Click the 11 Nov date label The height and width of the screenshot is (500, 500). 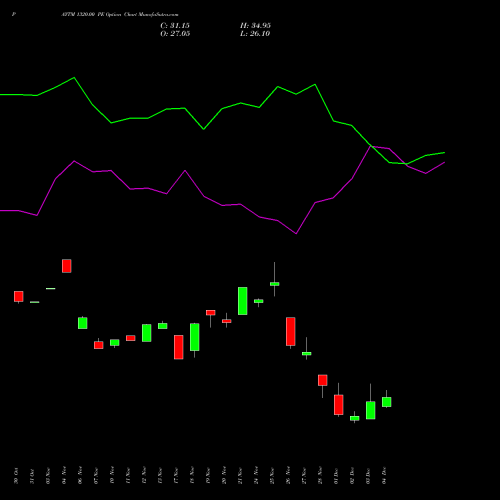point(128,476)
